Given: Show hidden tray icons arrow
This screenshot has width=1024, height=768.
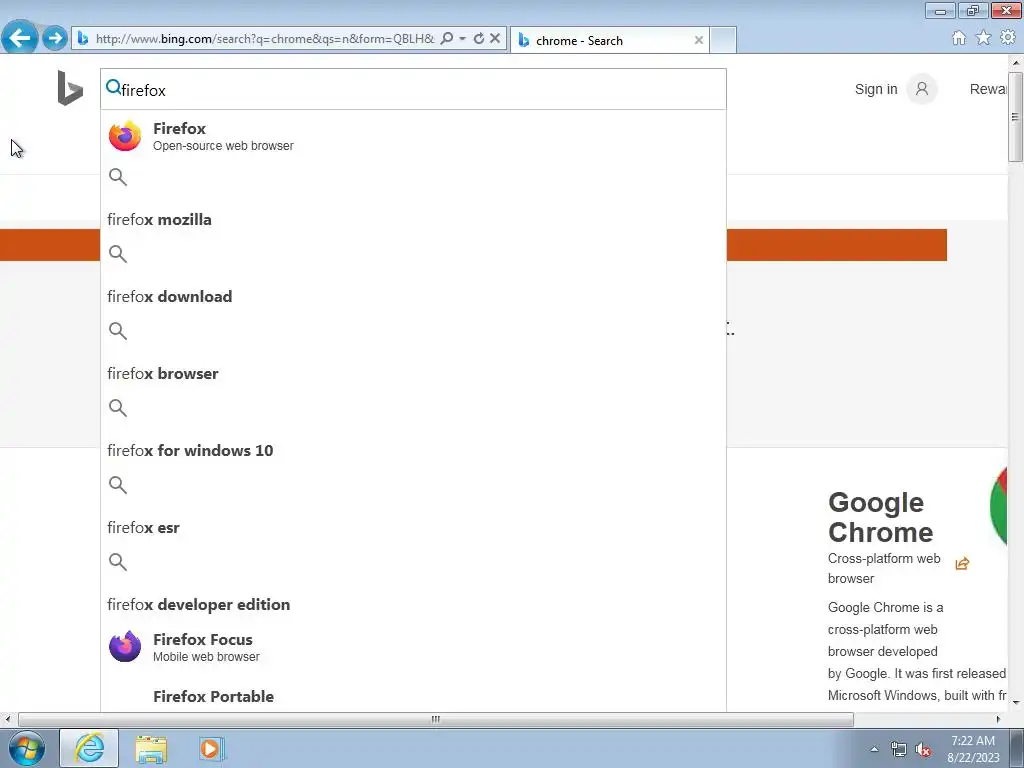Looking at the screenshot, I should click(874, 749).
